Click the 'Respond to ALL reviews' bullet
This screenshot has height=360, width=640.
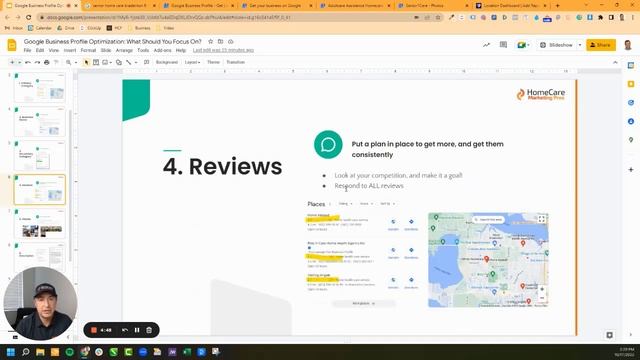[x=369, y=186]
